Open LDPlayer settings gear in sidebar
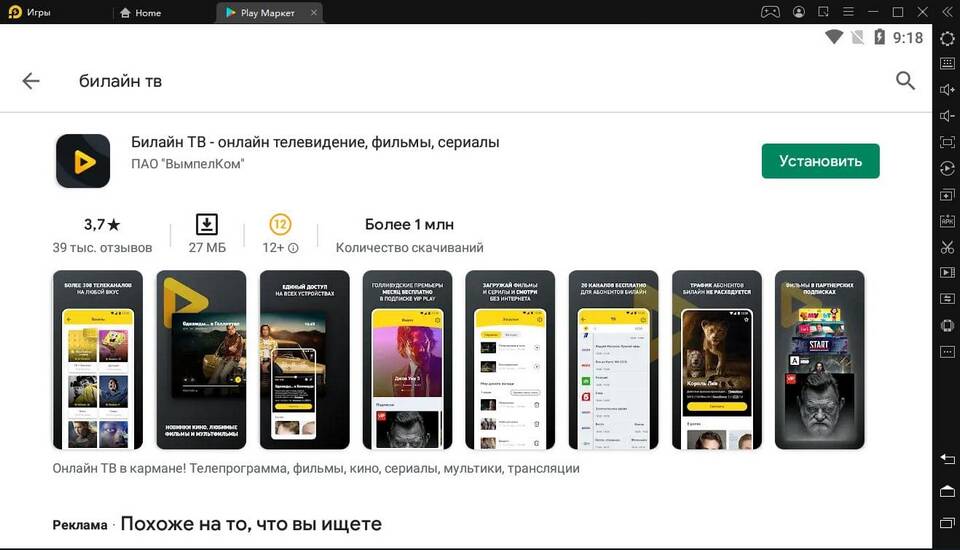Image resolution: width=960 pixels, height=550 pixels. point(947,38)
